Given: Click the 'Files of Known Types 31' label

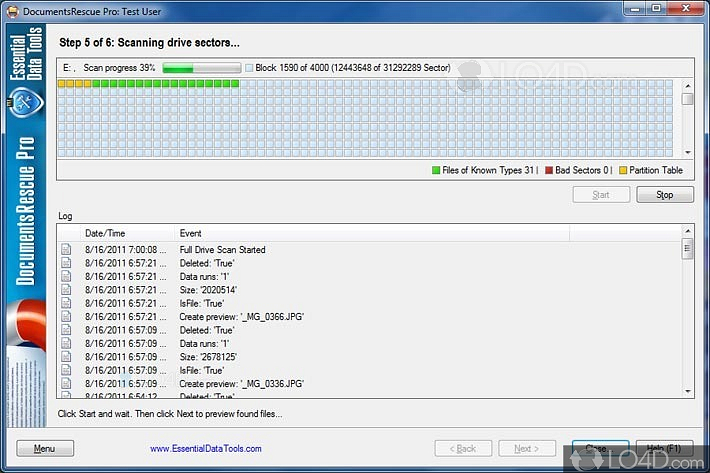Looking at the screenshot, I should click(x=488, y=170).
